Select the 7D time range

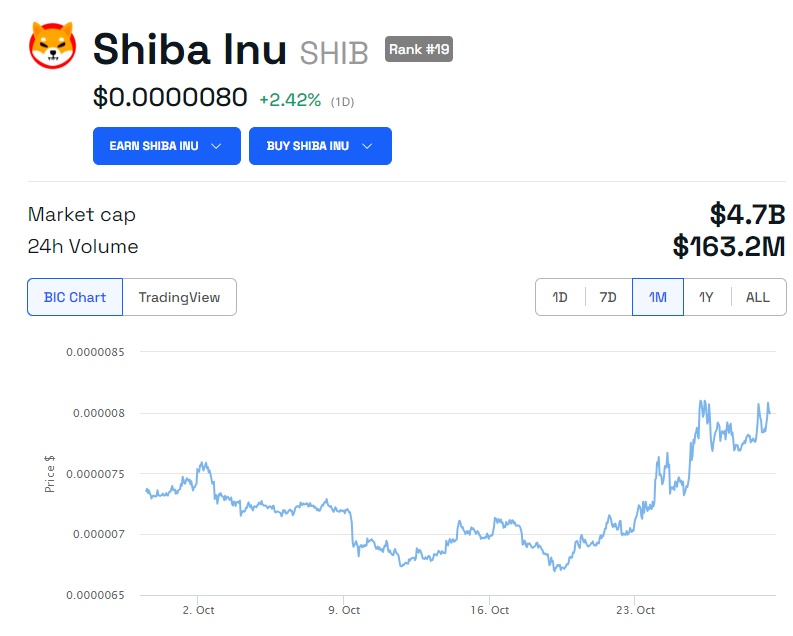pyautogui.click(x=608, y=297)
